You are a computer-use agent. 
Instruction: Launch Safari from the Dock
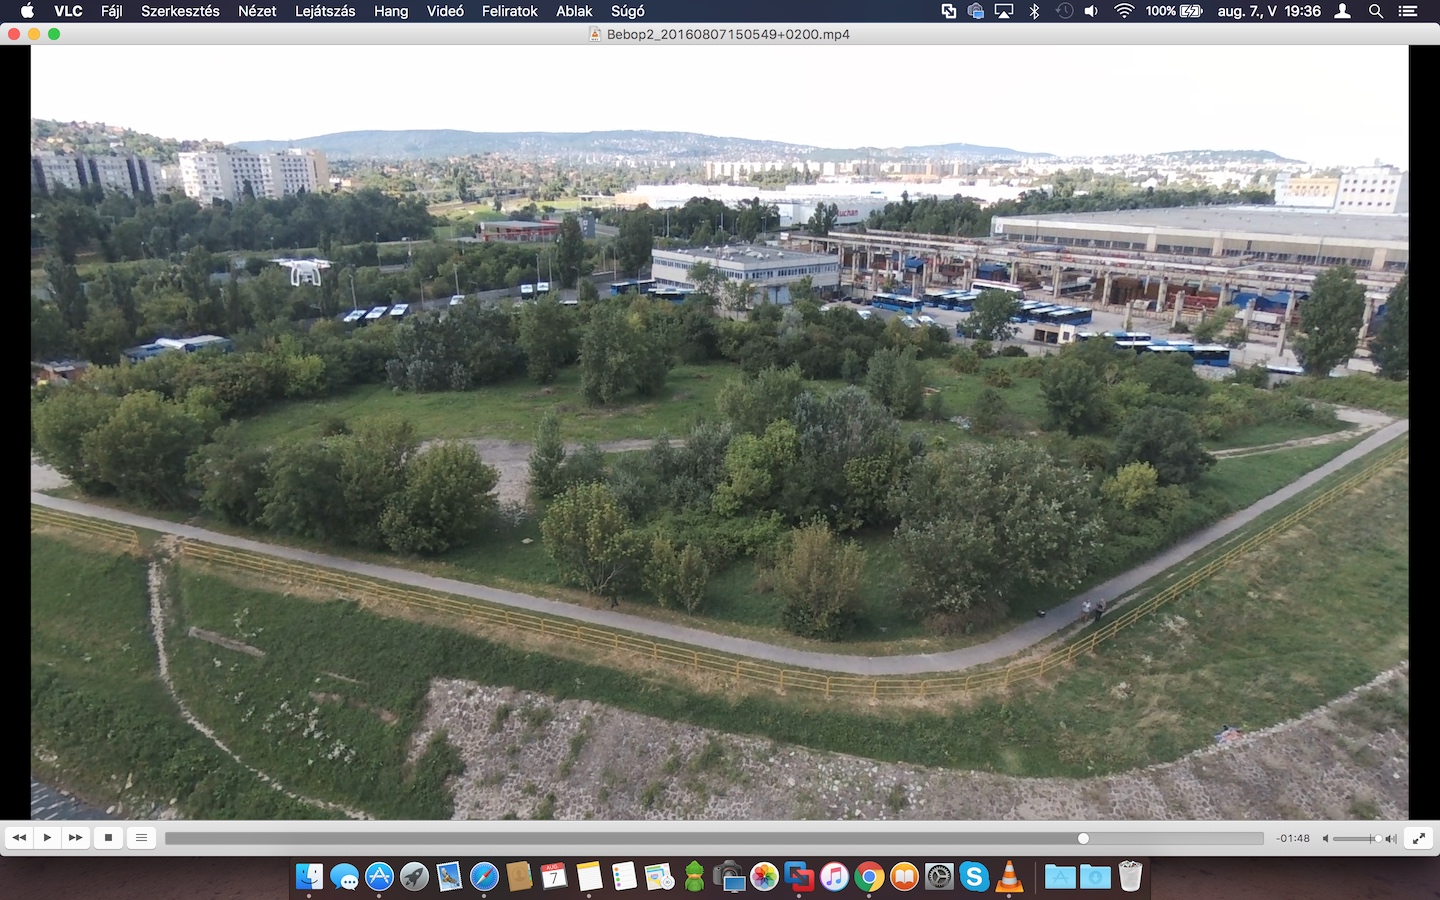484,877
